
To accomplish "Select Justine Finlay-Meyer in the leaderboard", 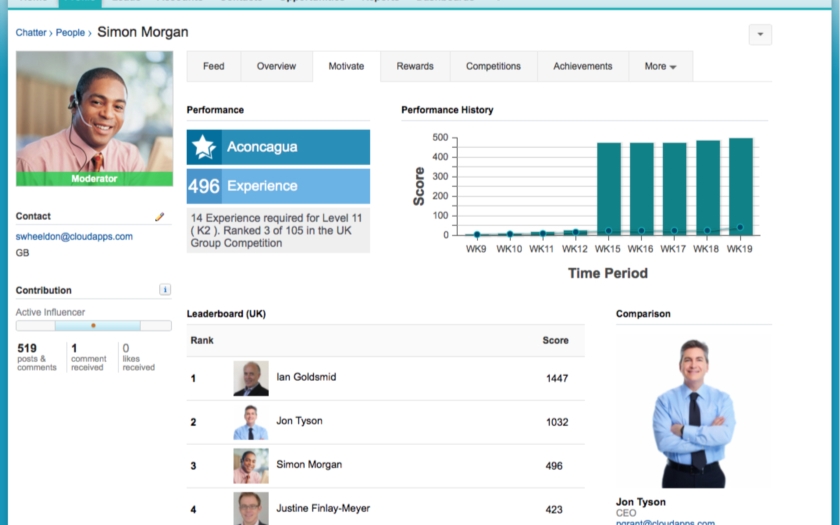I will 323,508.
